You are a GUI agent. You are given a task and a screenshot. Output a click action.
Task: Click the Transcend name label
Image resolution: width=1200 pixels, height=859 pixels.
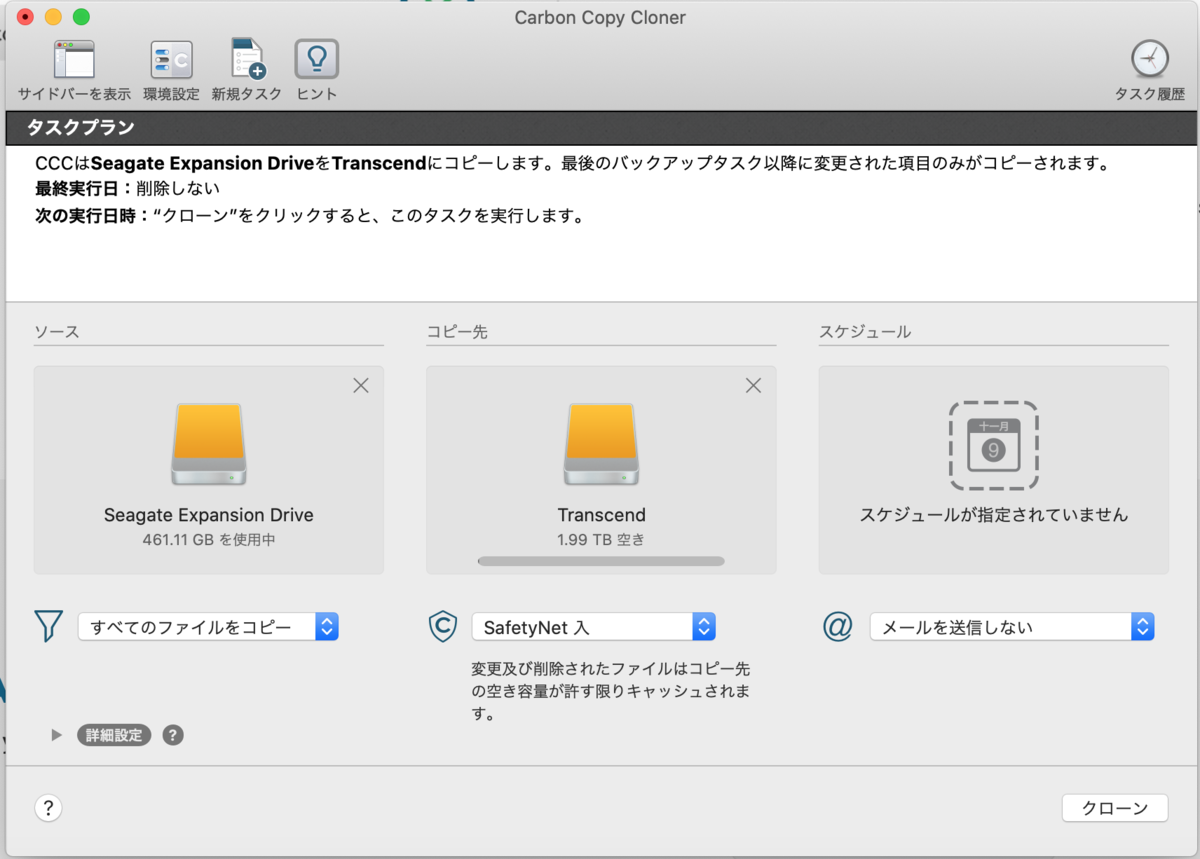601,515
